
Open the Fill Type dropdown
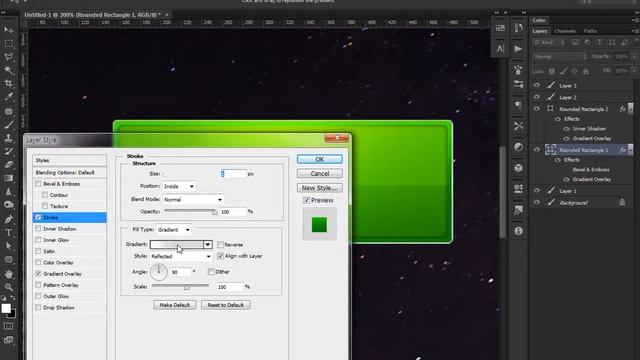click(x=173, y=230)
